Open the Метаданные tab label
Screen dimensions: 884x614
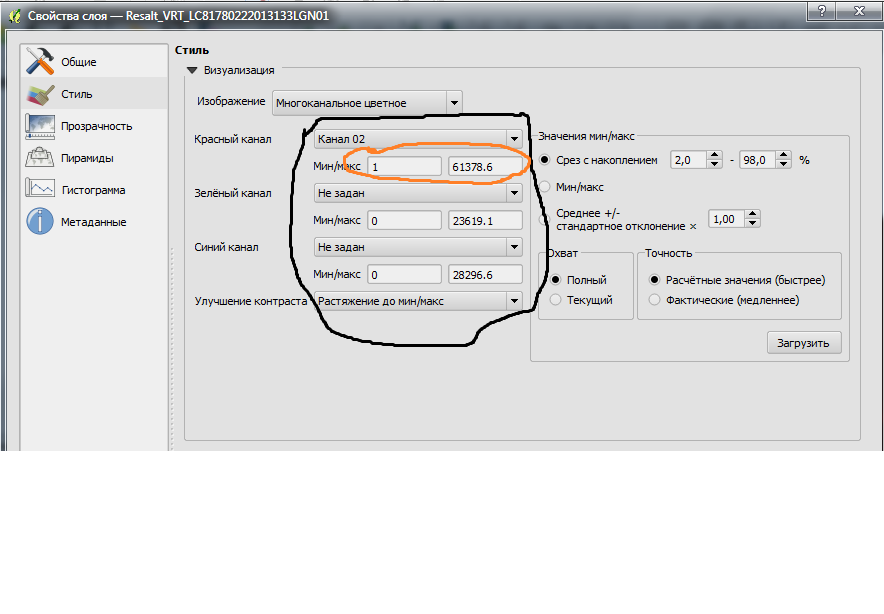(94, 222)
